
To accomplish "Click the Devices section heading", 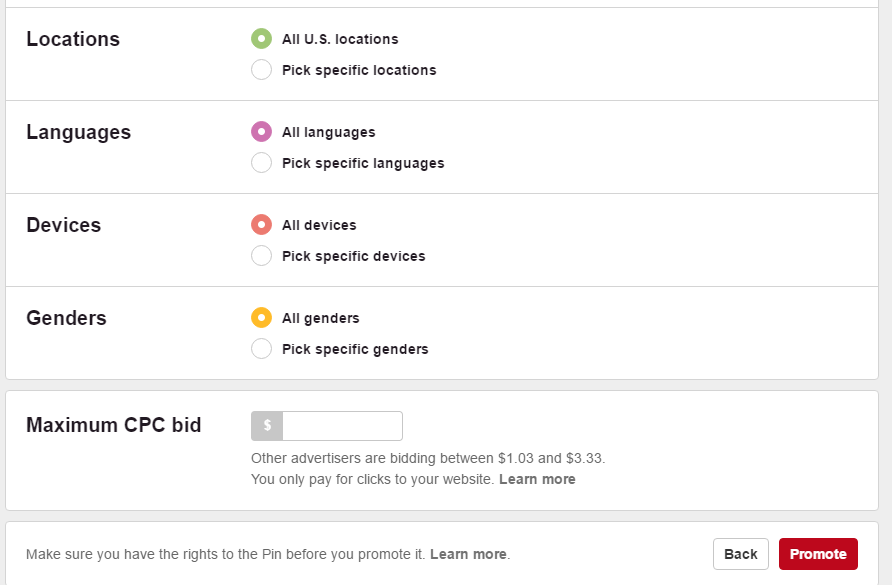I will 64,225.
